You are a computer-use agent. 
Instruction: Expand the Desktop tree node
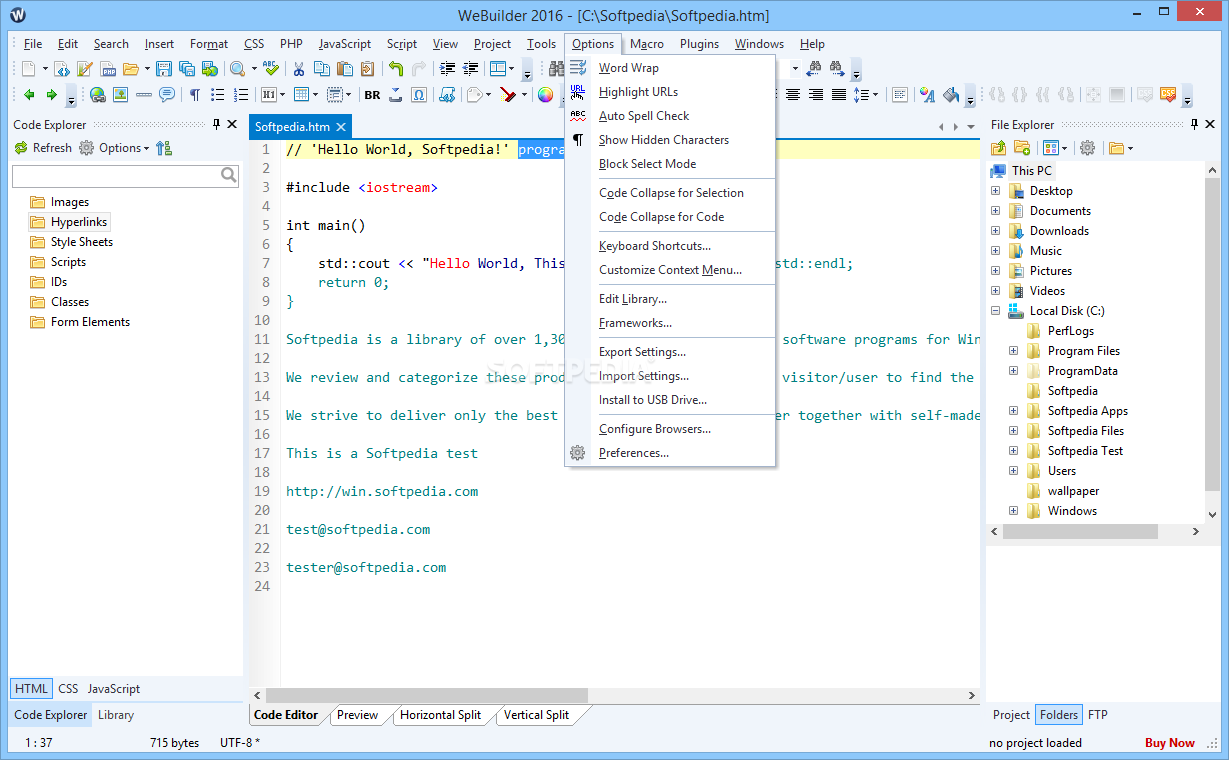995,191
